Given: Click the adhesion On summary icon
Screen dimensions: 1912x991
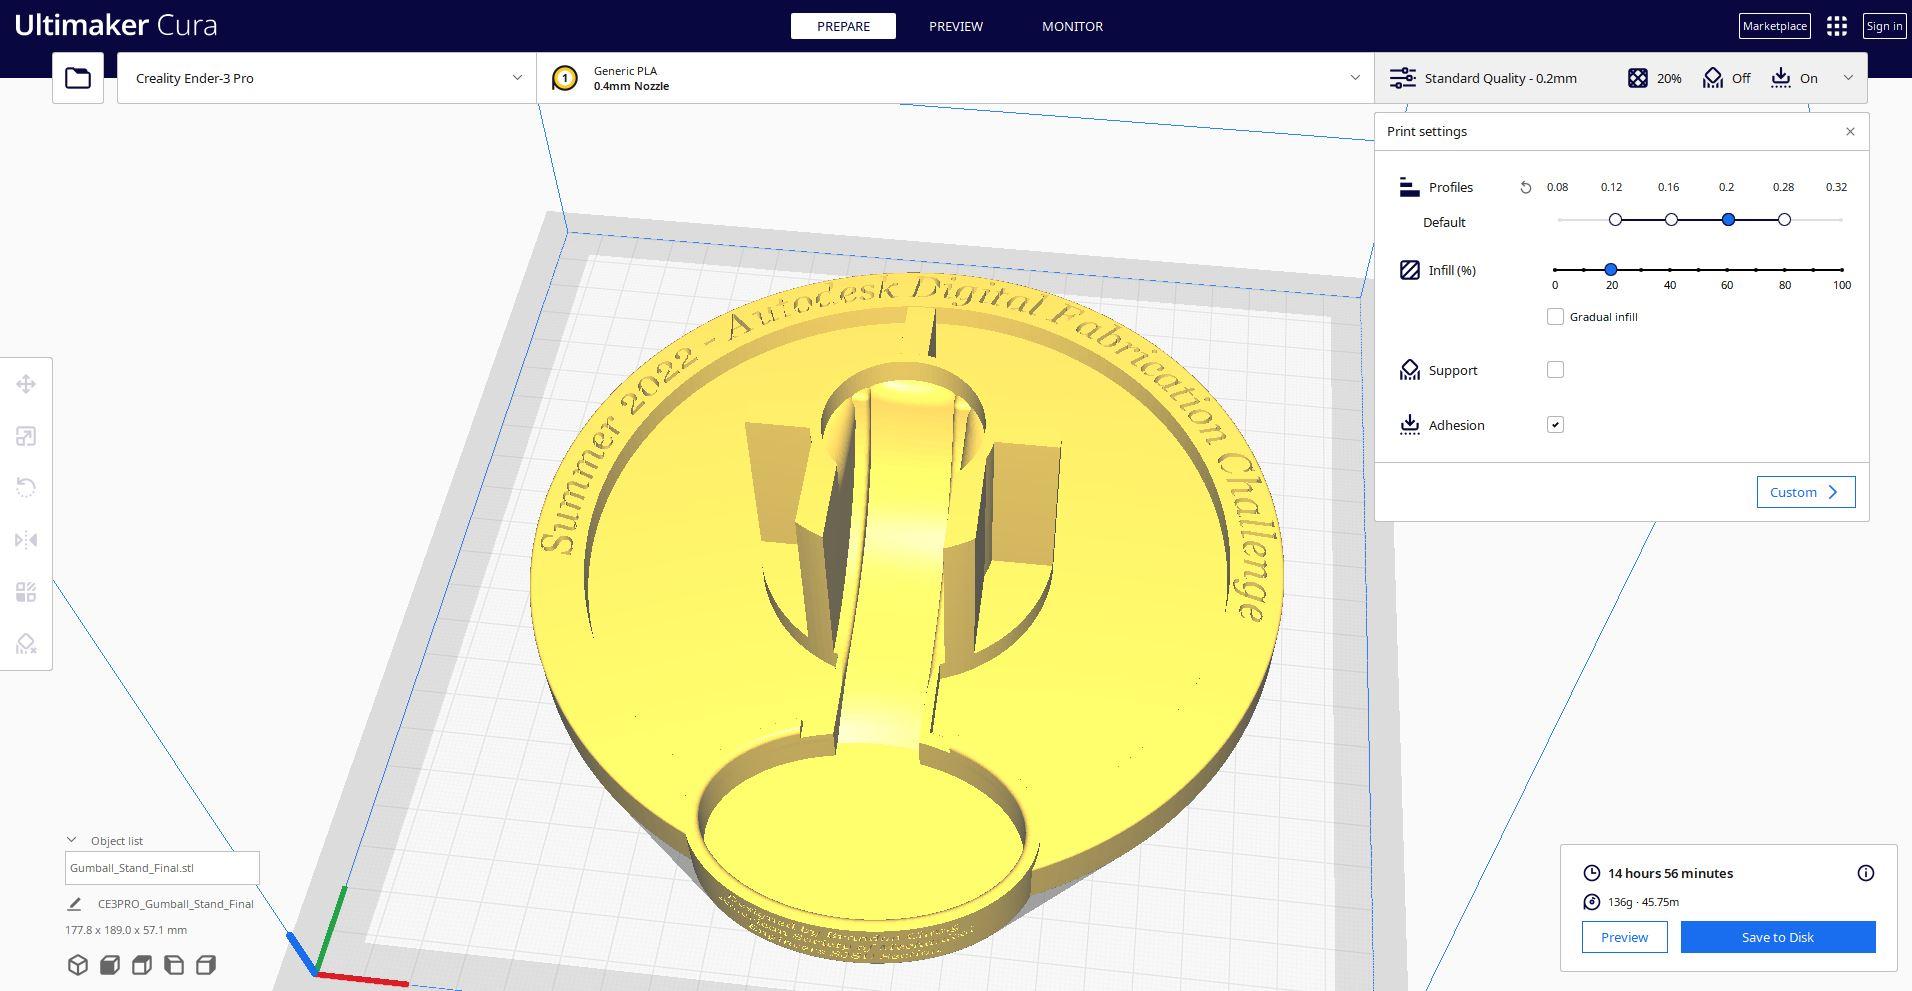Looking at the screenshot, I should pyautogui.click(x=1781, y=78).
